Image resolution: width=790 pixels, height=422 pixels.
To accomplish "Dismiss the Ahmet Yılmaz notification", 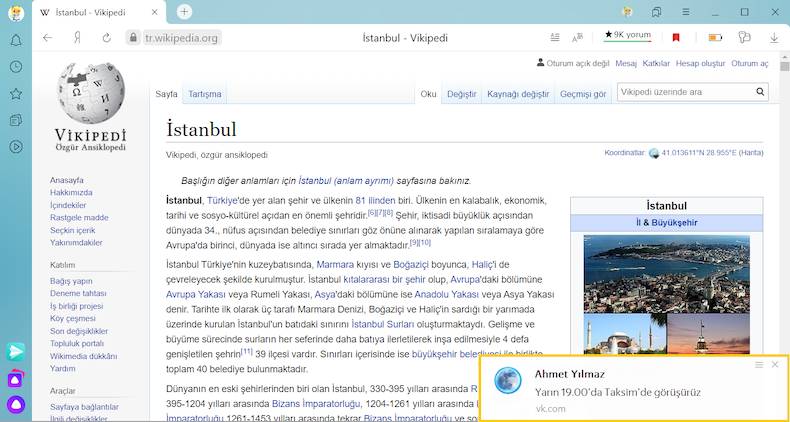I will point(775,365).
